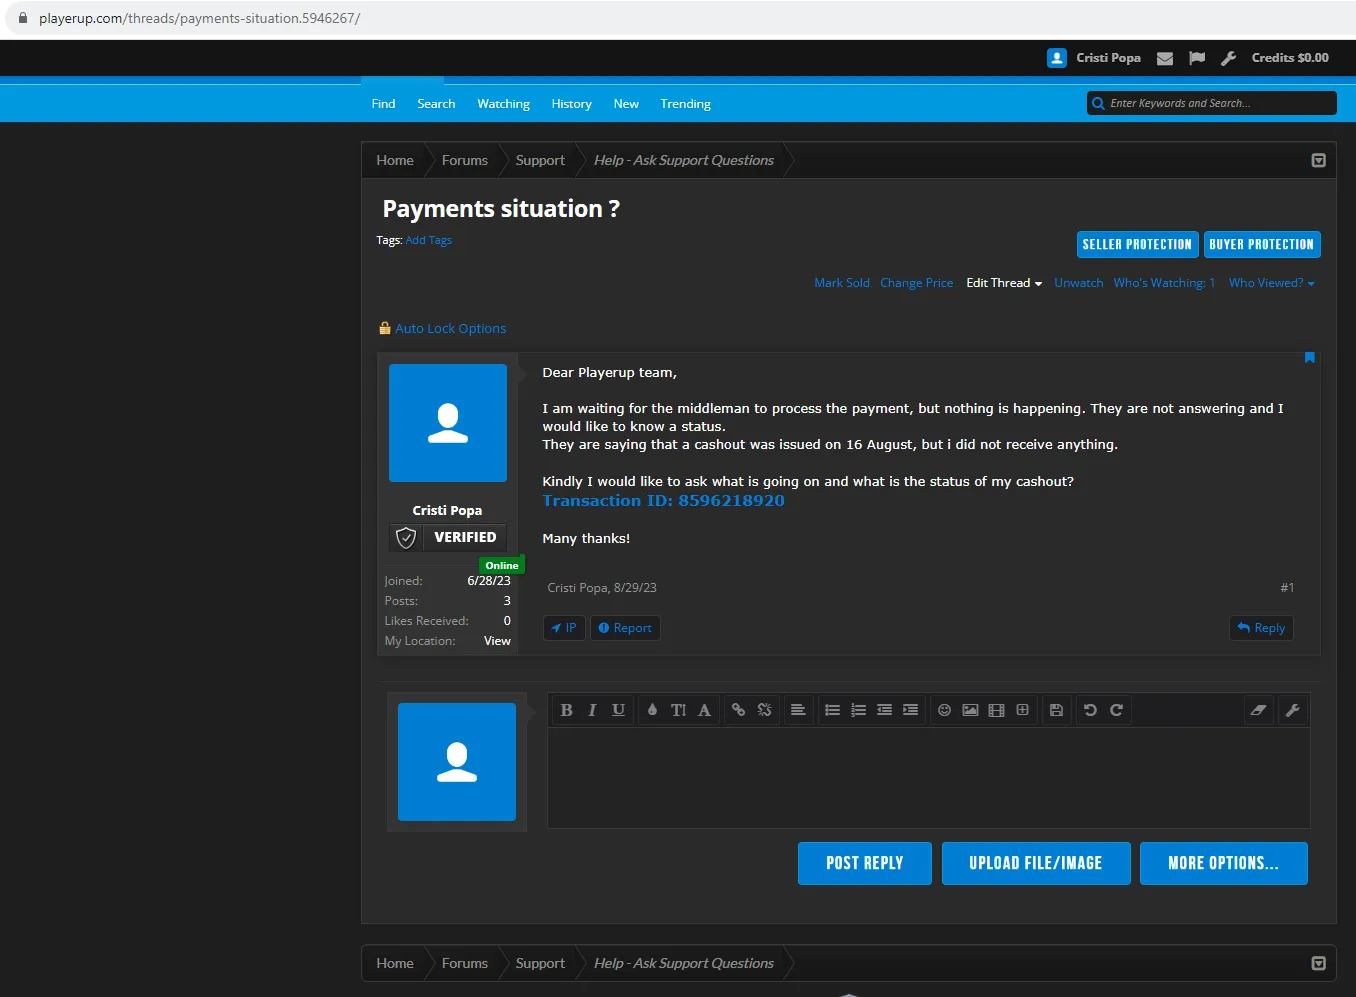Screen dimensions: 1356x997
Task: Click the keyword search input field
Action: point(1219,103)
